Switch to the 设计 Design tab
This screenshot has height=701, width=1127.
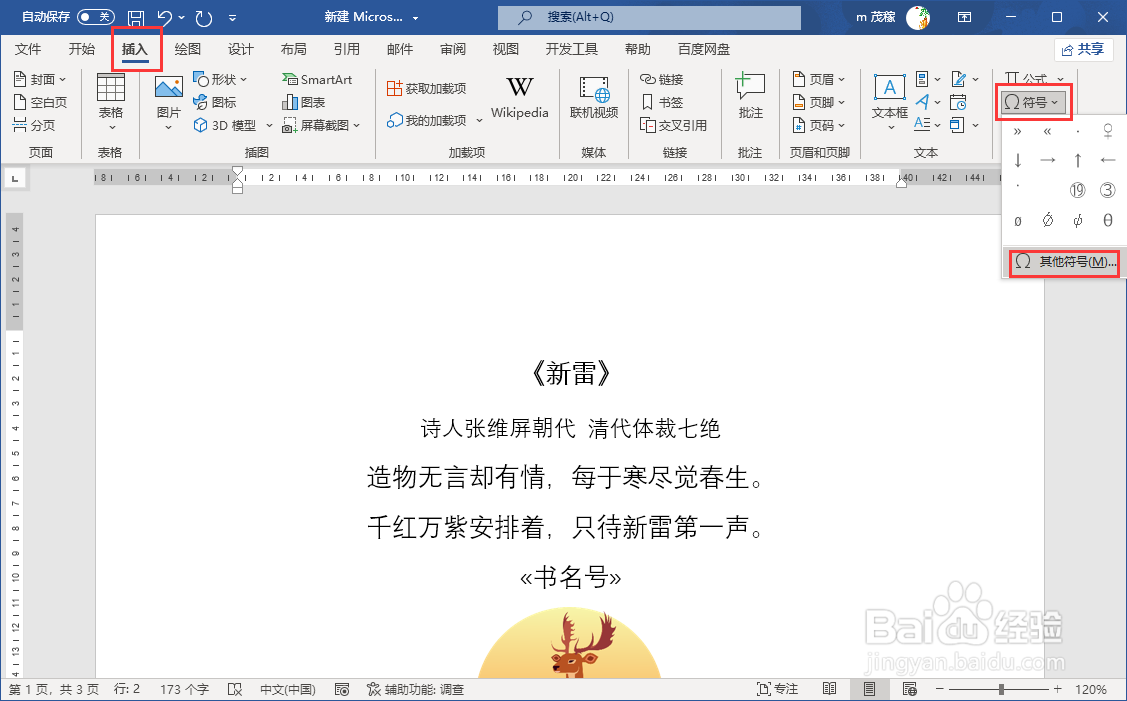(x=240, y=49)
